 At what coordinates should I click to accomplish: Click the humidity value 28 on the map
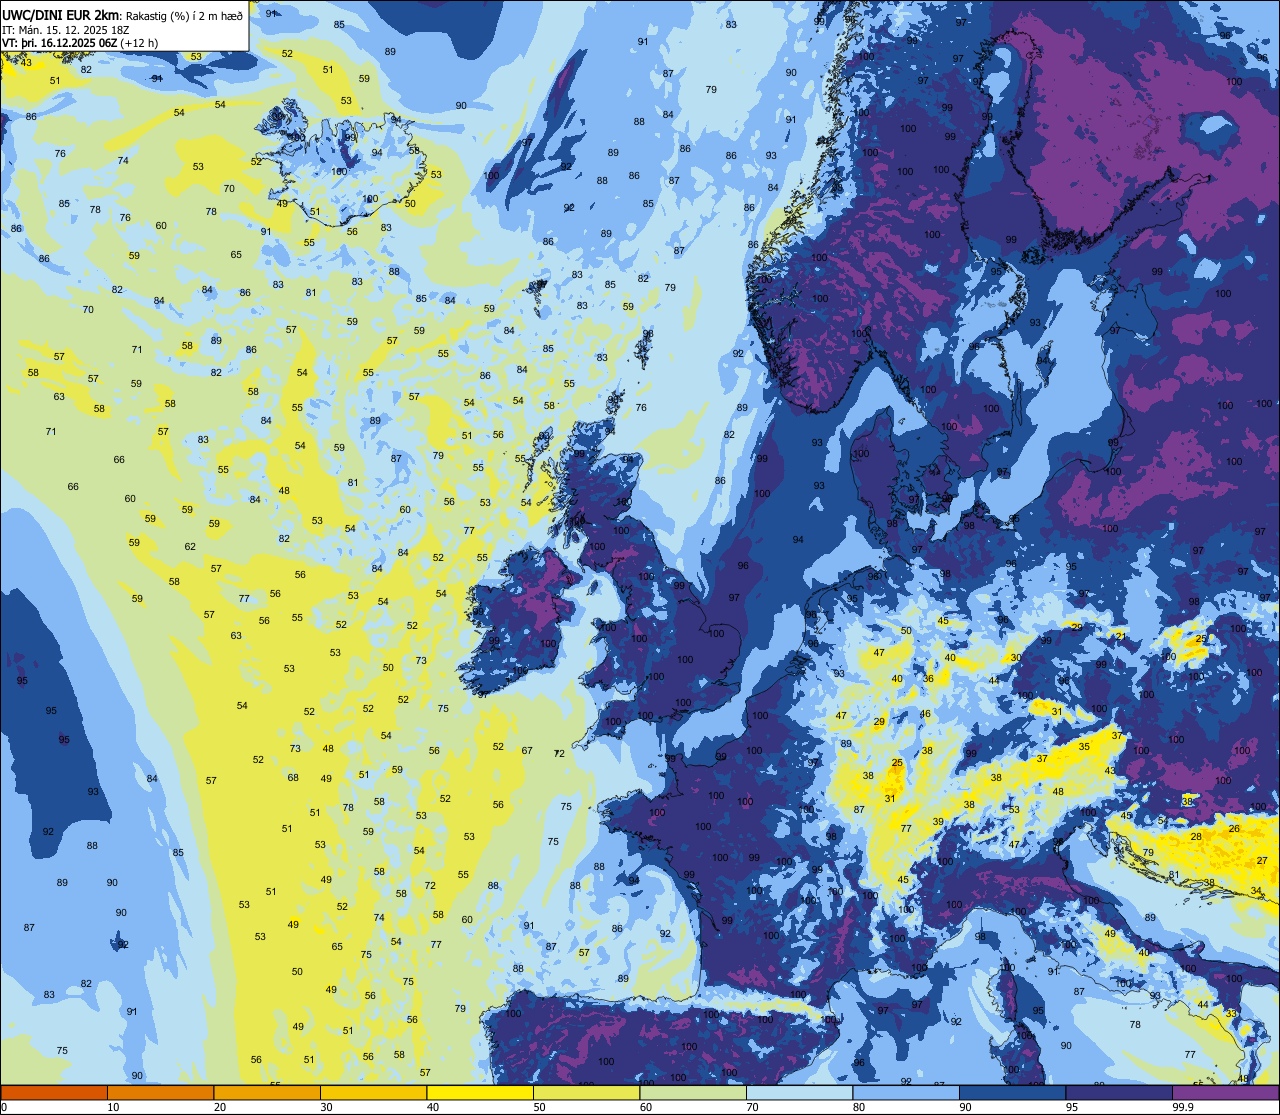coord(1196,836)
